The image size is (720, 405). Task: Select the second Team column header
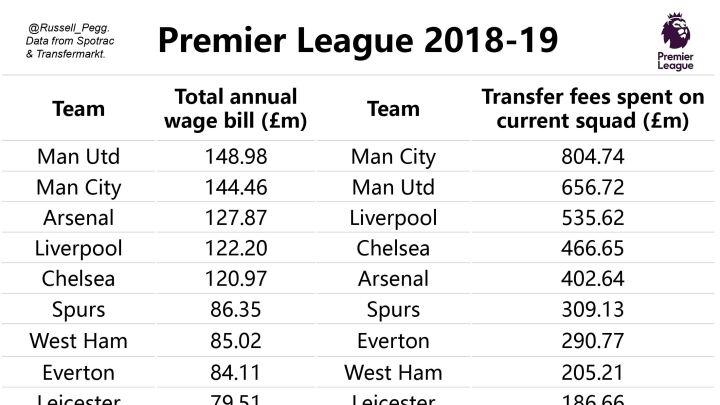pos(393,109)
